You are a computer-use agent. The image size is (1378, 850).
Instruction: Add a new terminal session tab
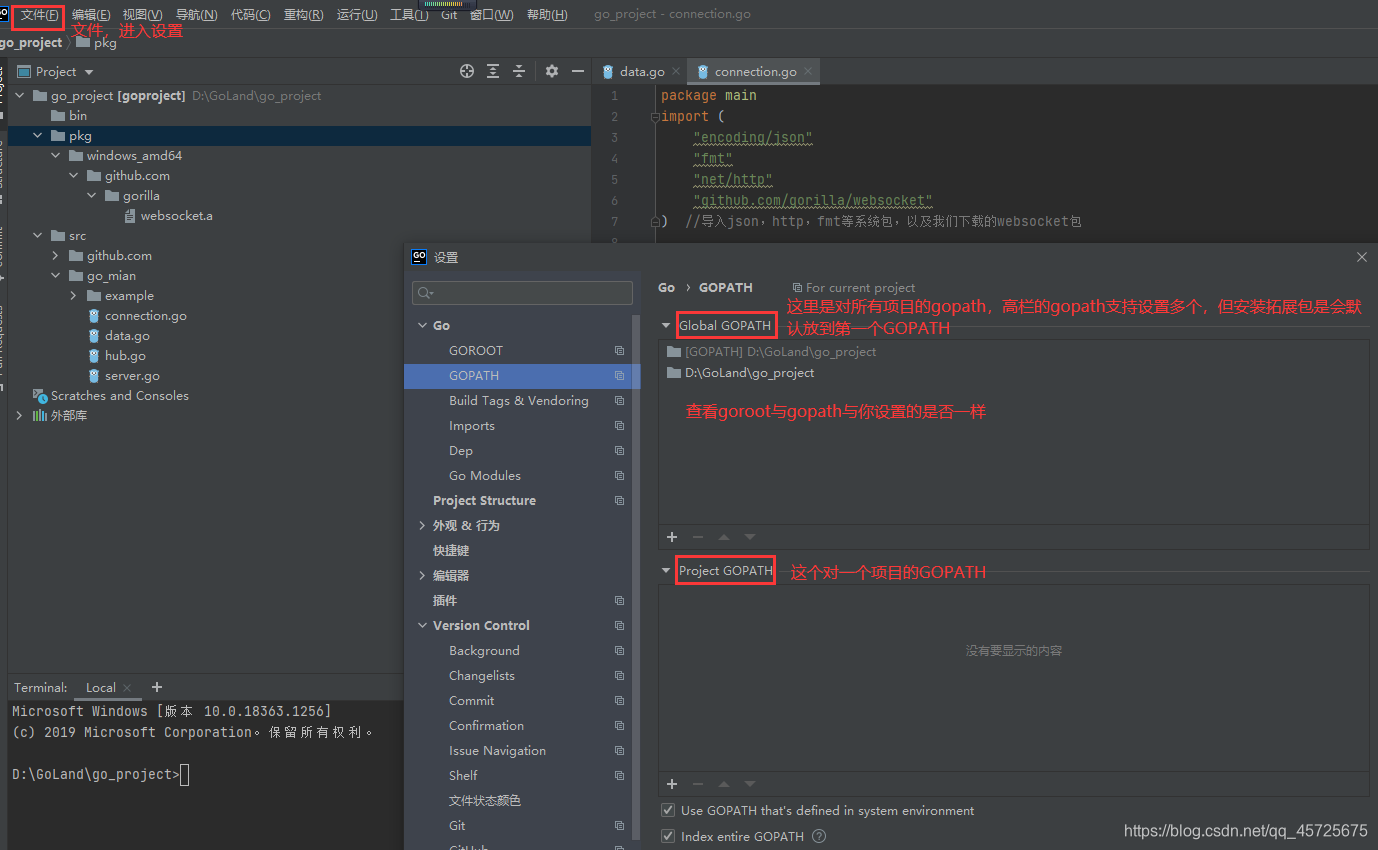point(156,687)
